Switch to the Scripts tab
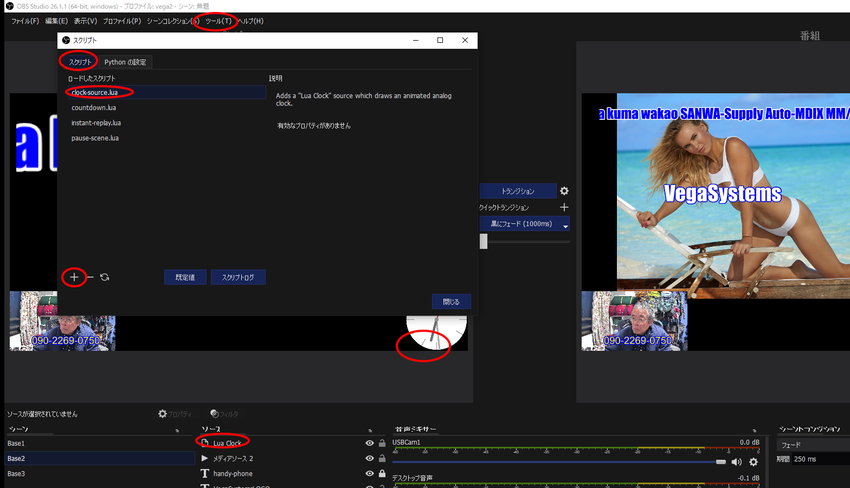 coord(80,62)
